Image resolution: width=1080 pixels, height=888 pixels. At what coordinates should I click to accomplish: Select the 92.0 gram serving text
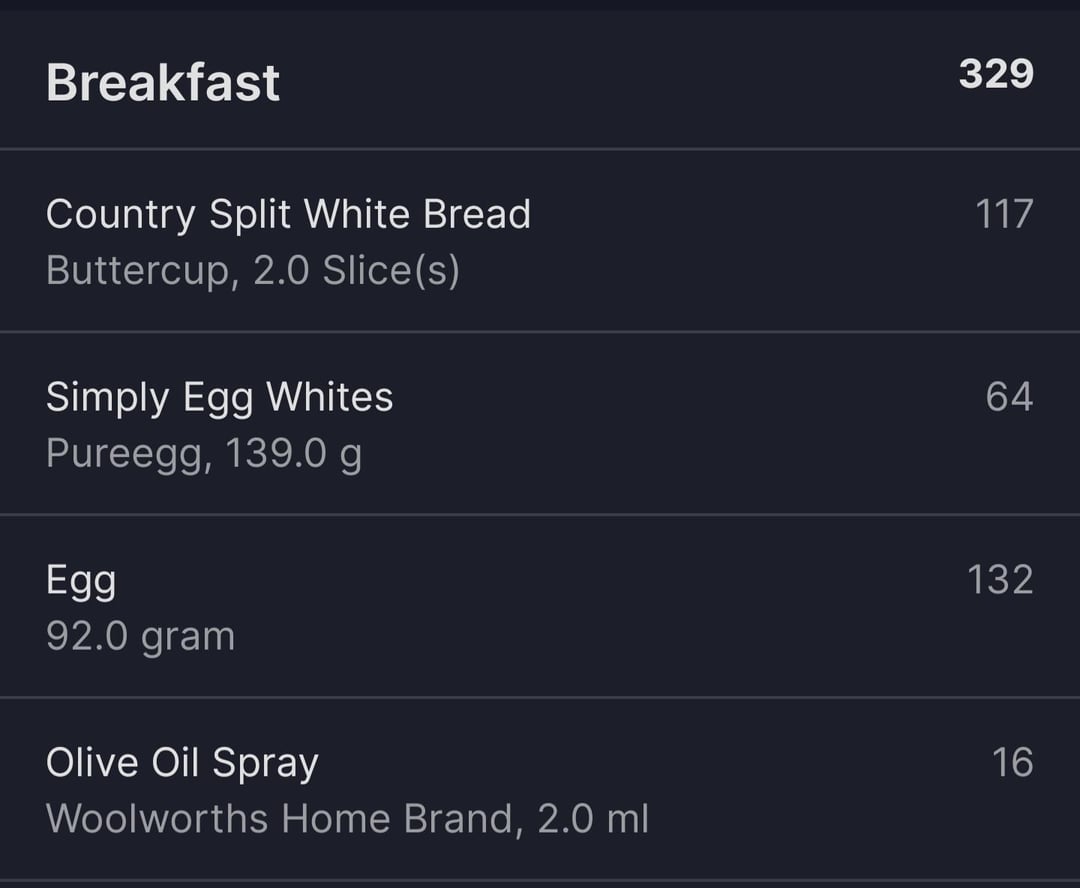coord(141,637)
